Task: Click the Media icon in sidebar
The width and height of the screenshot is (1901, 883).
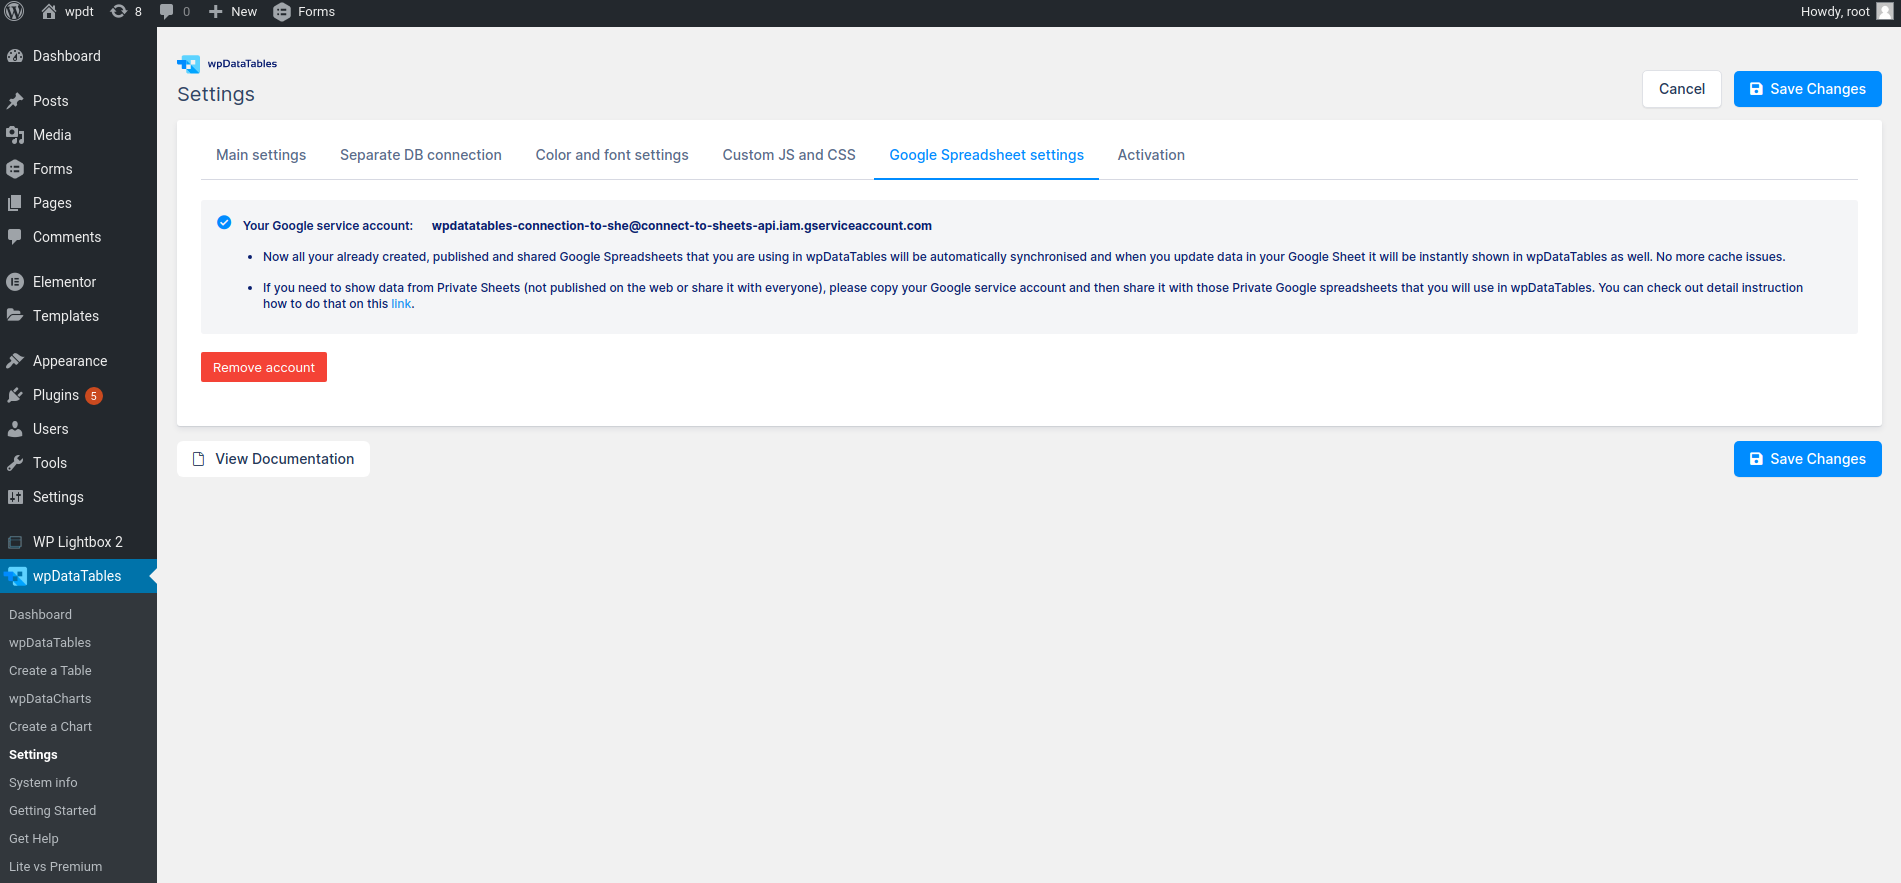Action: (x=15, y=135)
